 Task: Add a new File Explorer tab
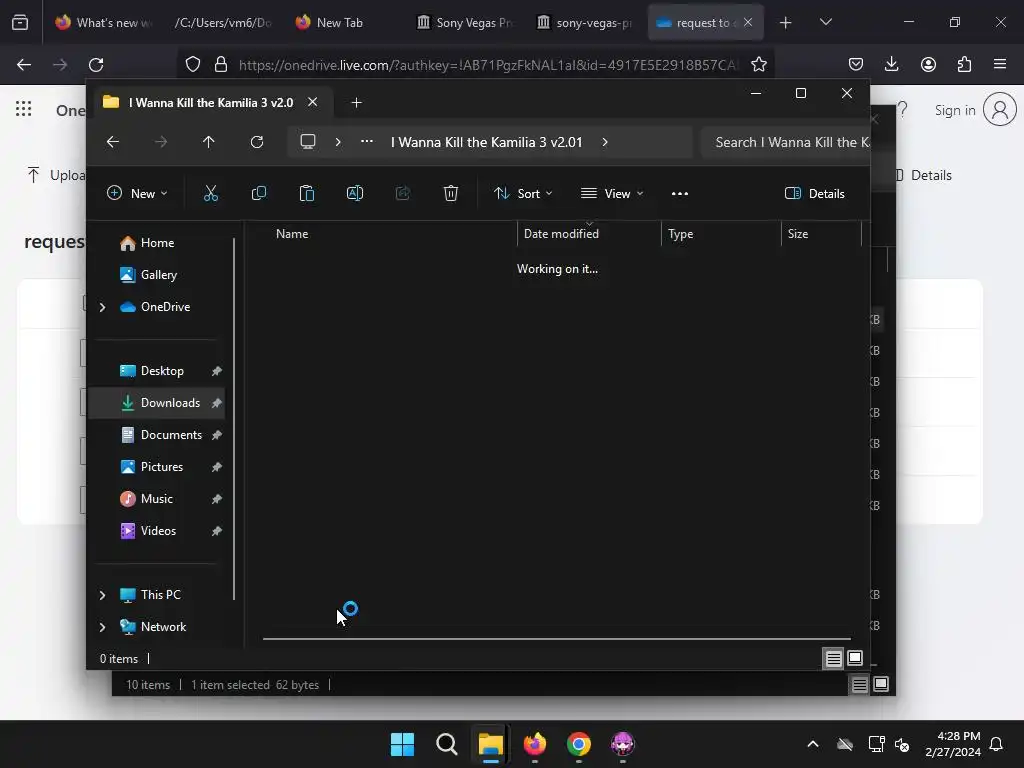tap(357, 103)
